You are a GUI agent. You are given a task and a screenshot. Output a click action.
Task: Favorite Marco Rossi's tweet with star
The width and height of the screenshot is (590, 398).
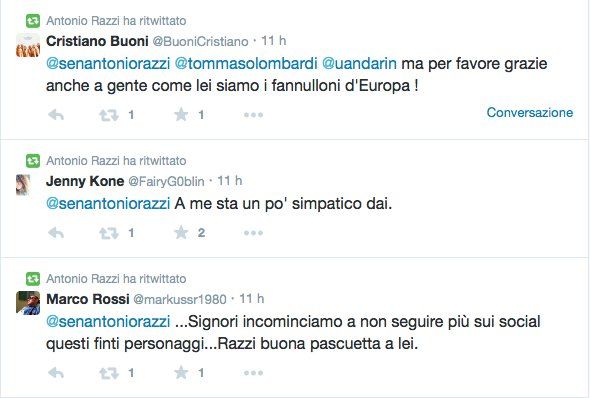pyautogui.click(x=181, y=372)
